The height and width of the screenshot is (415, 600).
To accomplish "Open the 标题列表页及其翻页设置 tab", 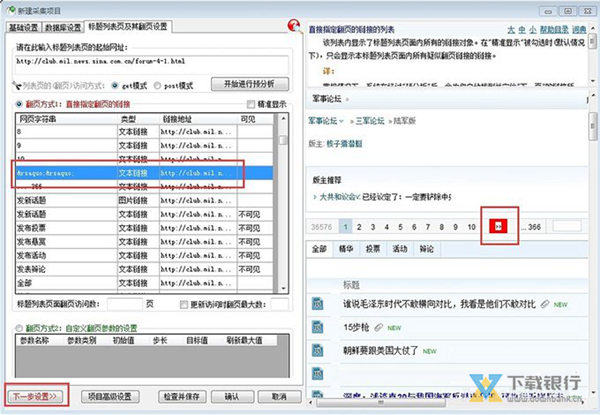I will pyautogui.click(x=128, y=26).
